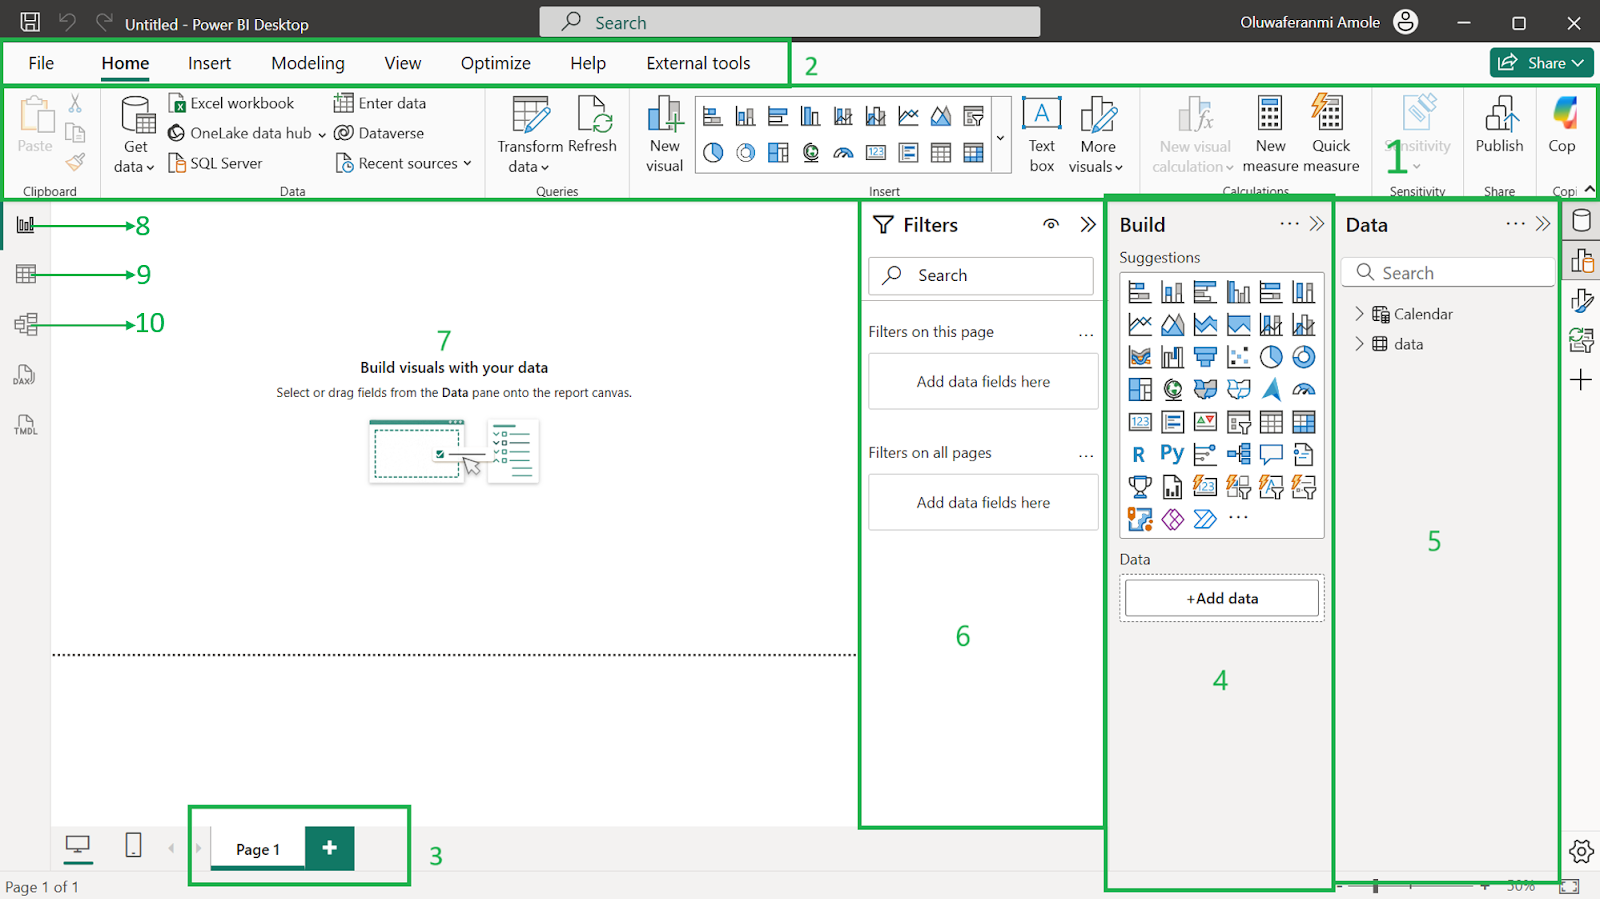1600x899 pixels.
Task: Pick treemap in the ribbon gallery
Action: click(778, 153)
